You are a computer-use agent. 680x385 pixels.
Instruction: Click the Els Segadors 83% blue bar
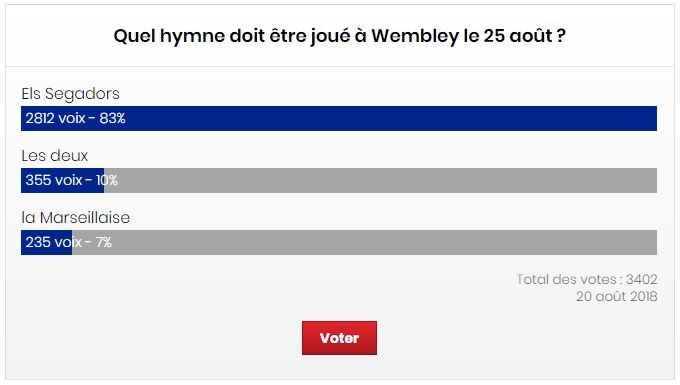[x=339, y=118]
